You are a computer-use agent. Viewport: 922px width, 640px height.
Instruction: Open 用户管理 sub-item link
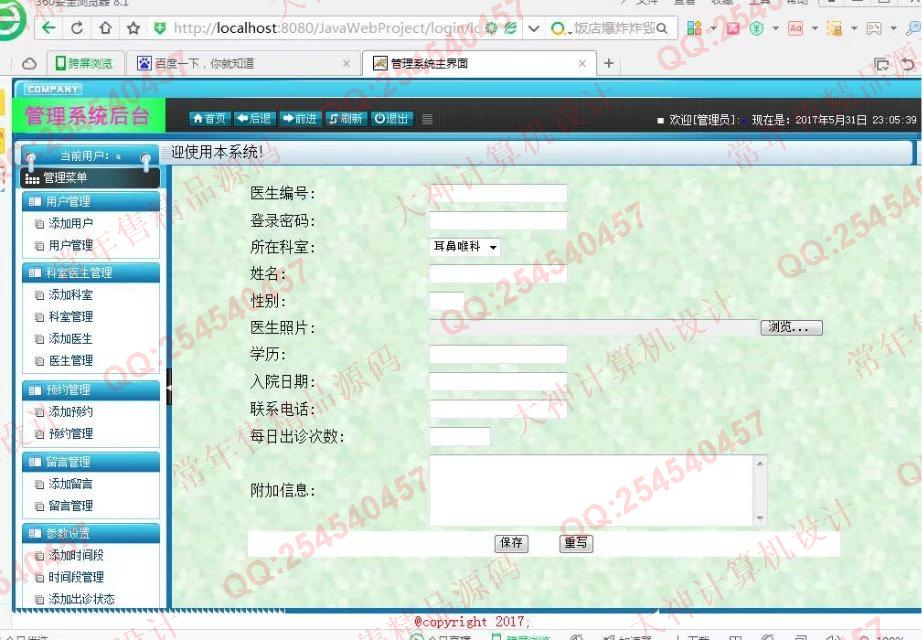tap(70, 245)
